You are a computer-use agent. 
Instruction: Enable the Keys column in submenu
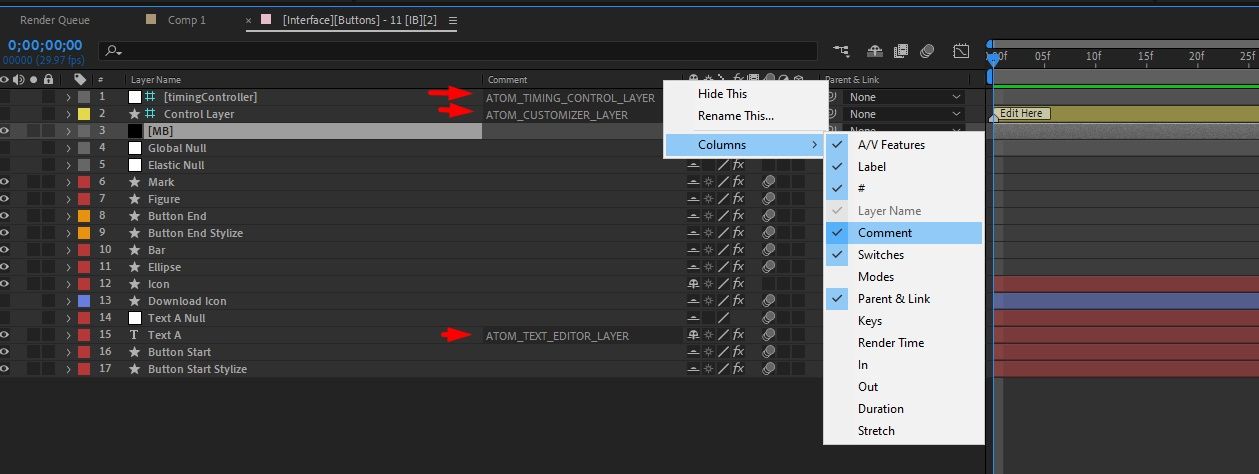904,321
